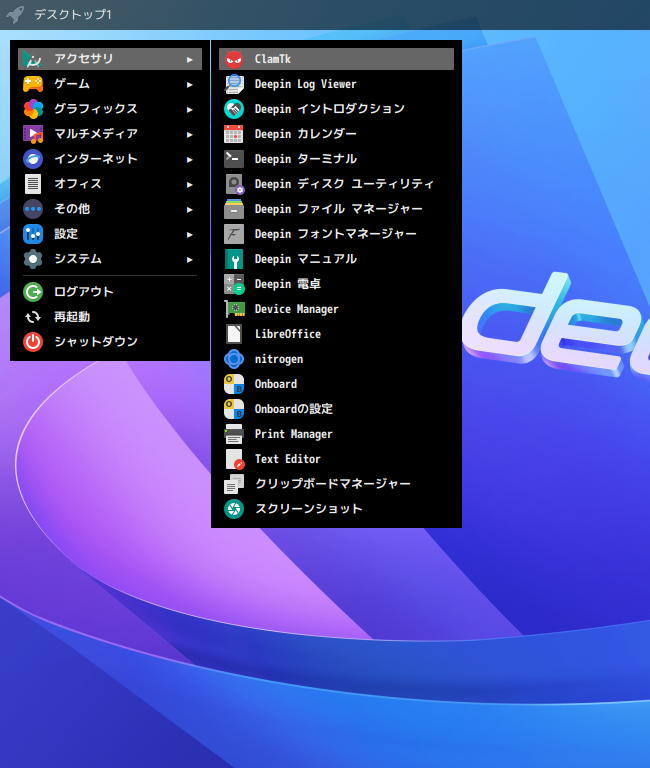The width and height of the screenshot is (650, 768).
Task: Expand the オフィス submenu arrow
Action: 190,185
